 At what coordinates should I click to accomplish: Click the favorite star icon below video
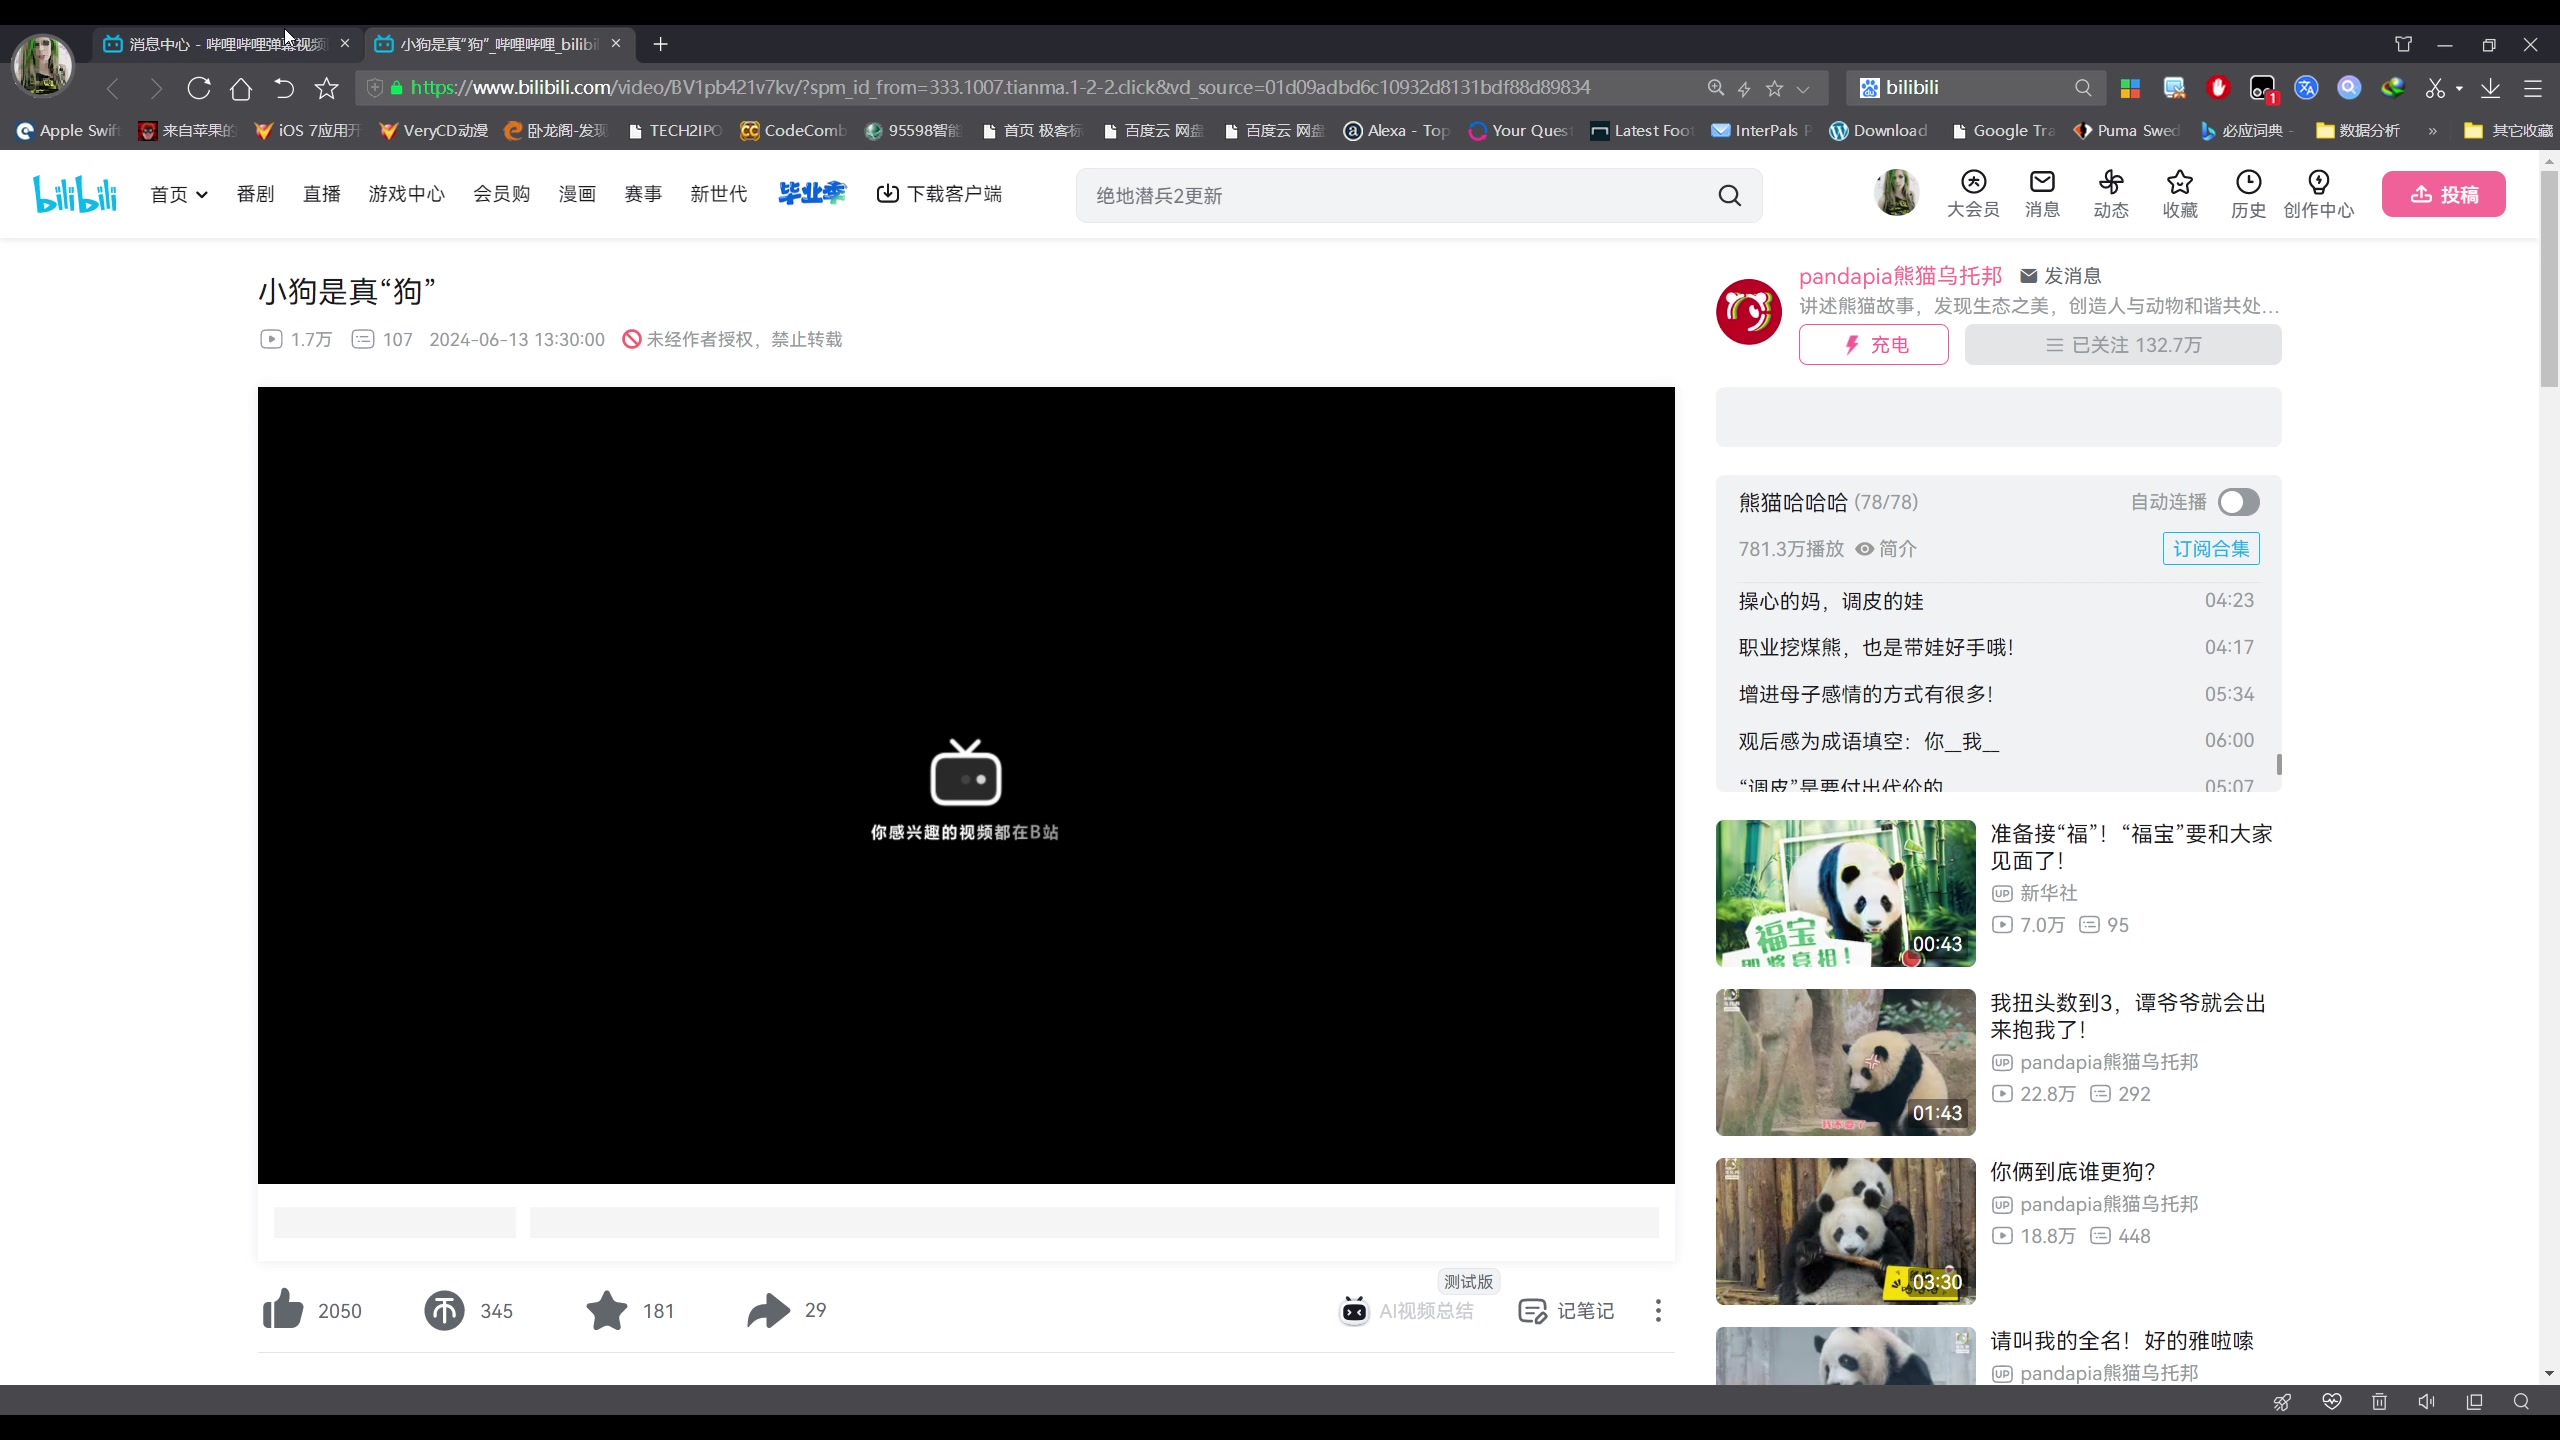point(607,1310)
